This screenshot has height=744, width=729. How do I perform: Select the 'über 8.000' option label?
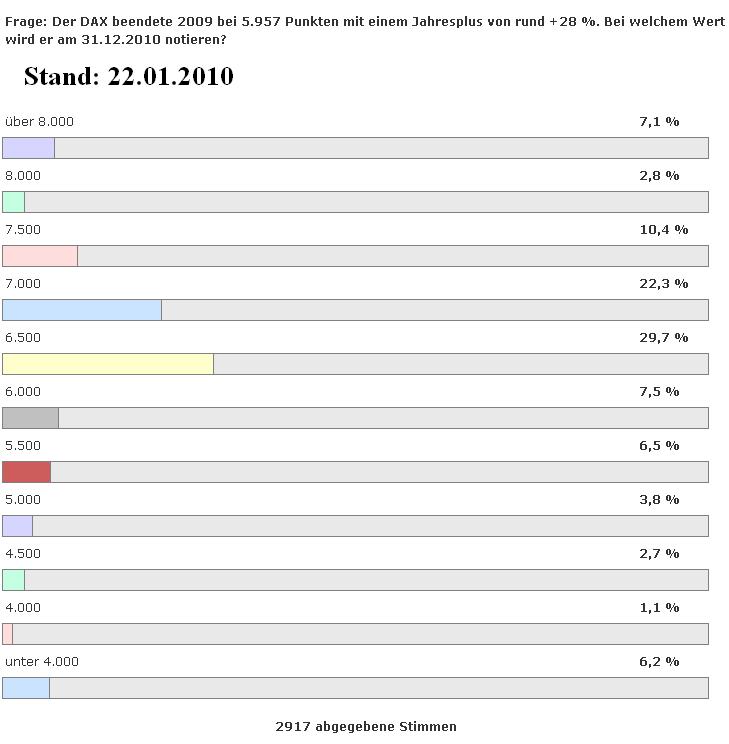click(x=39, y=122)
